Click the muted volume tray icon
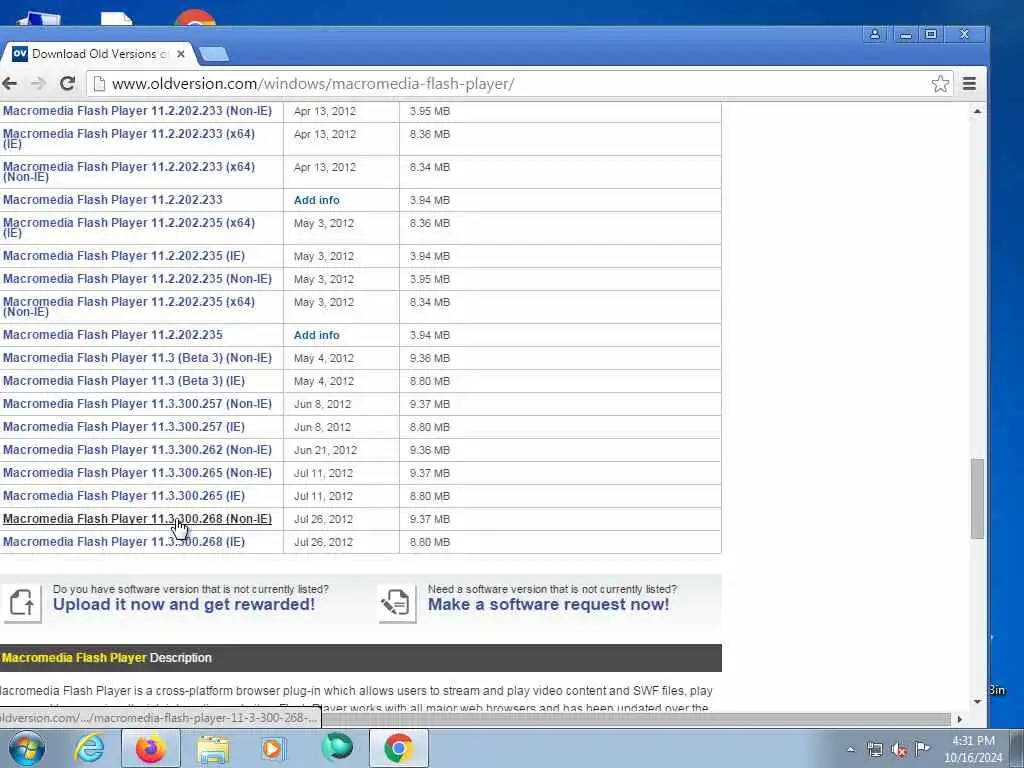The height and width of the screenshot is (768, 1024). coord(899,749)
